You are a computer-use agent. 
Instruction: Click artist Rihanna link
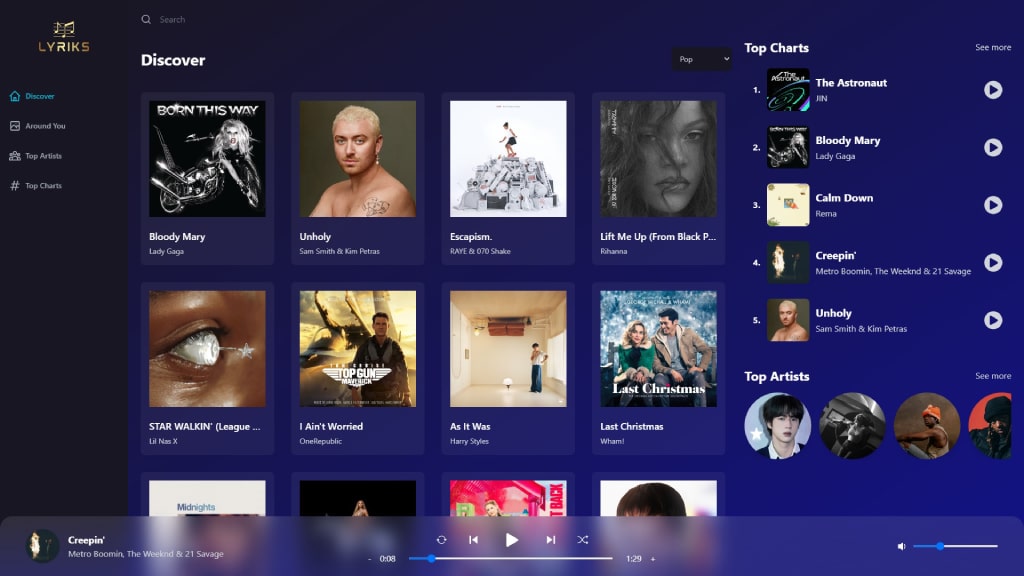pos(613,251)
